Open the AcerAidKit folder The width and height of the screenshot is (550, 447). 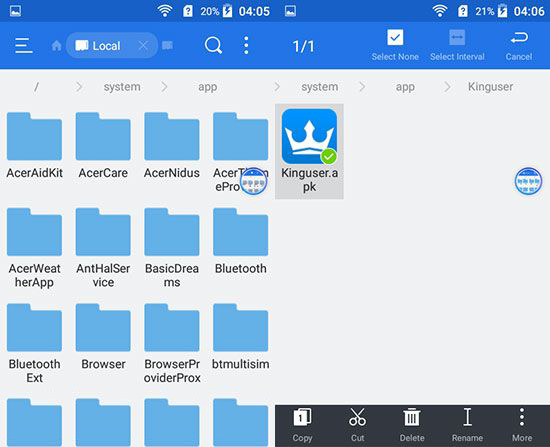[x=34, y=145]
